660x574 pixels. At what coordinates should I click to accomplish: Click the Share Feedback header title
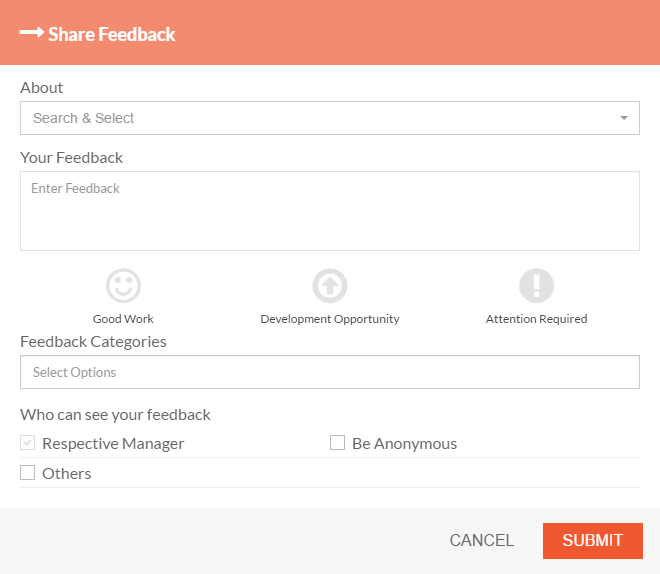112,35
